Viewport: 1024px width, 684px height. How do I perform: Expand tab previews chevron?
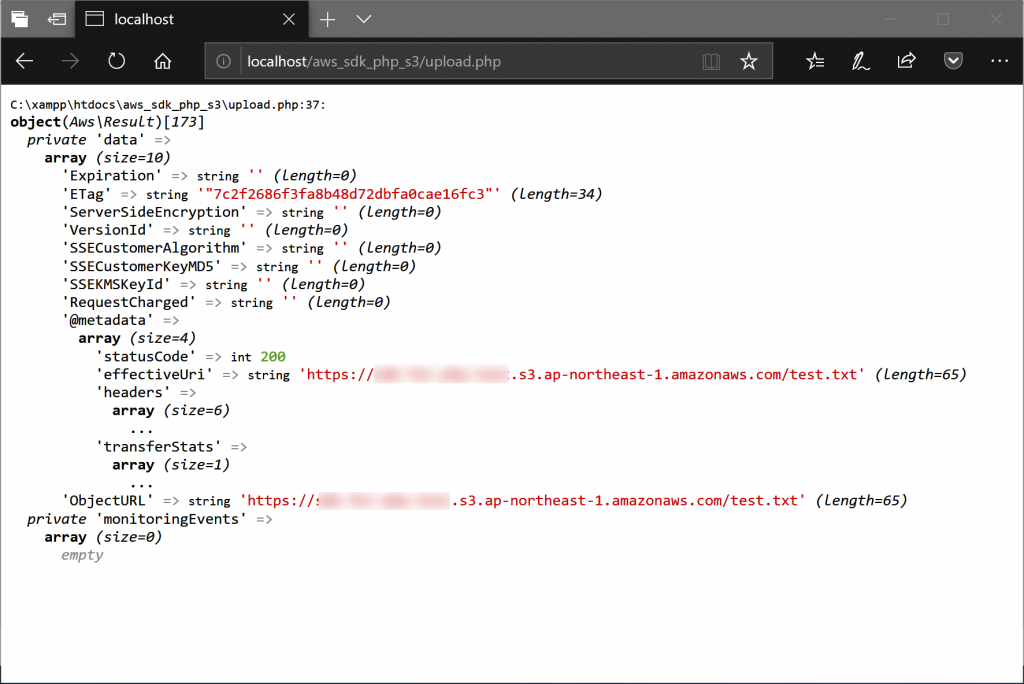364,19
